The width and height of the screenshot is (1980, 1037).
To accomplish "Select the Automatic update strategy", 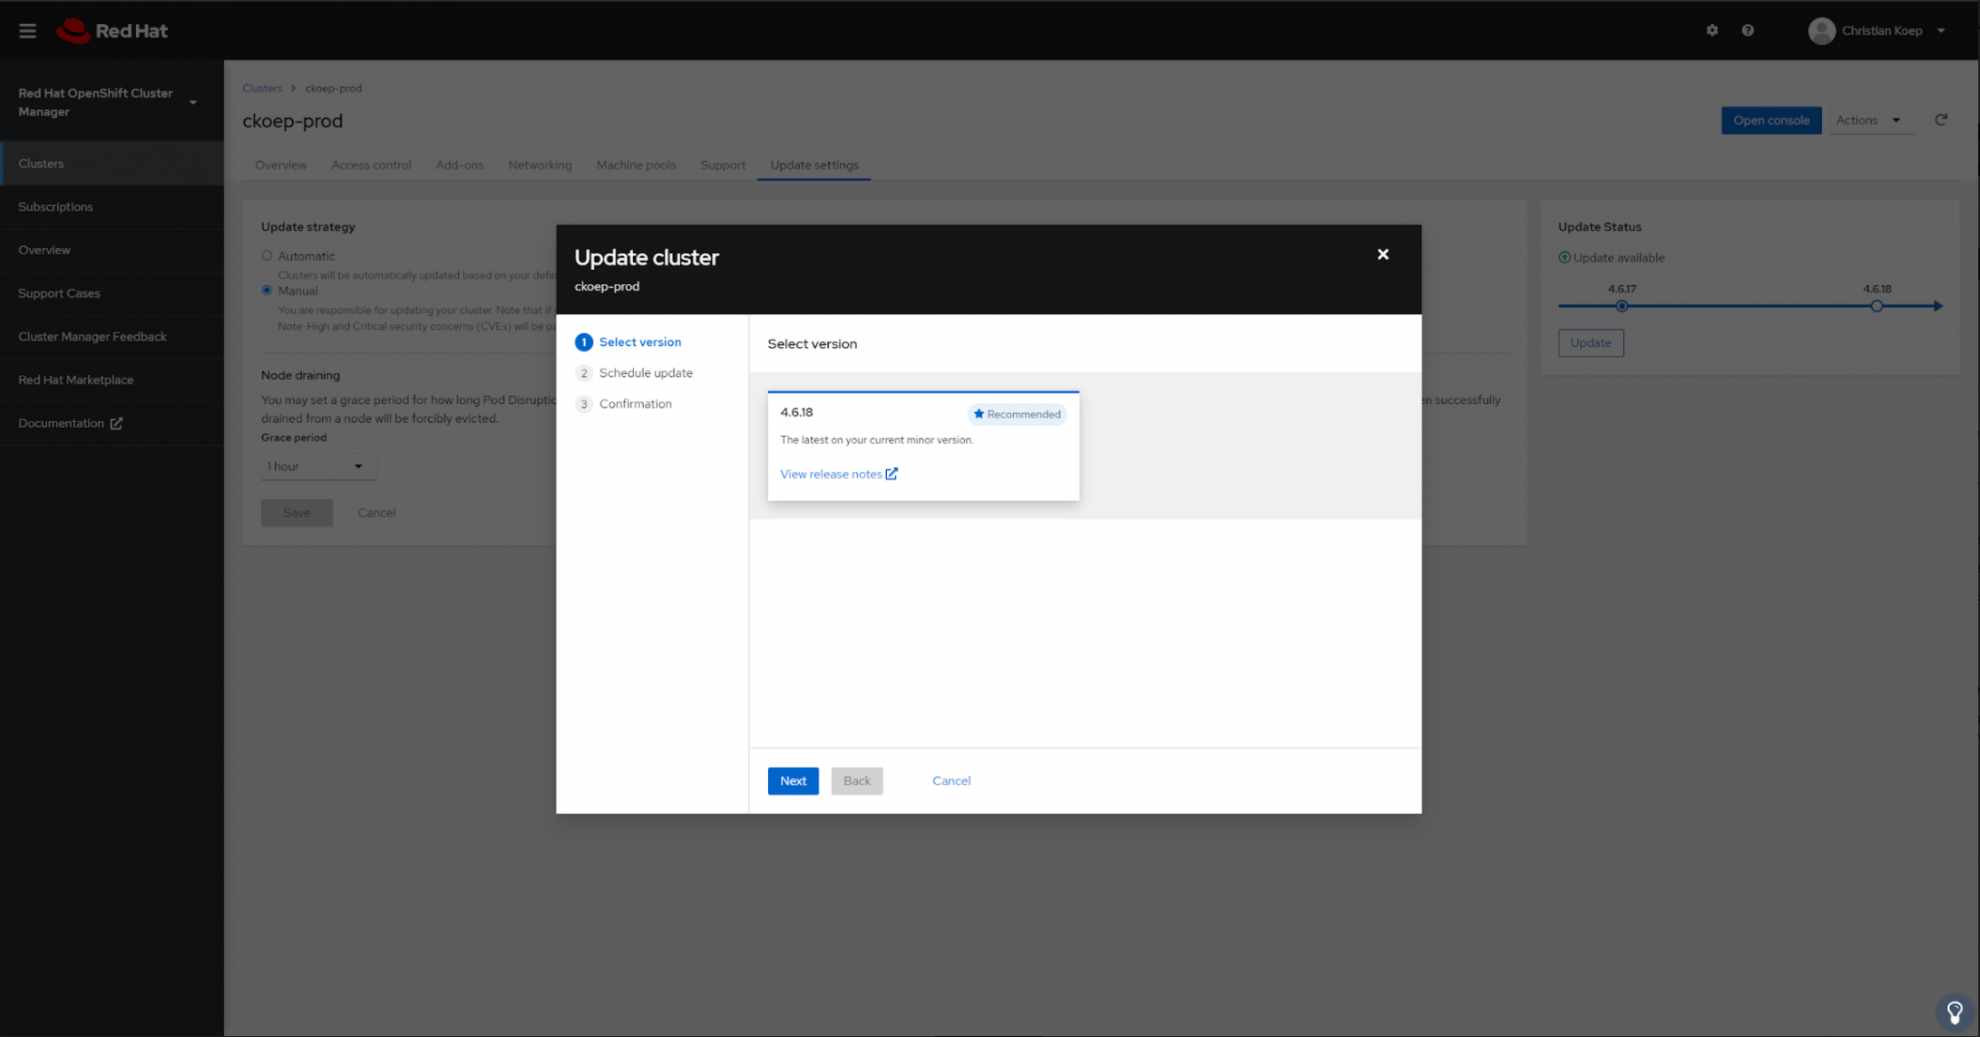I will 266,255.
